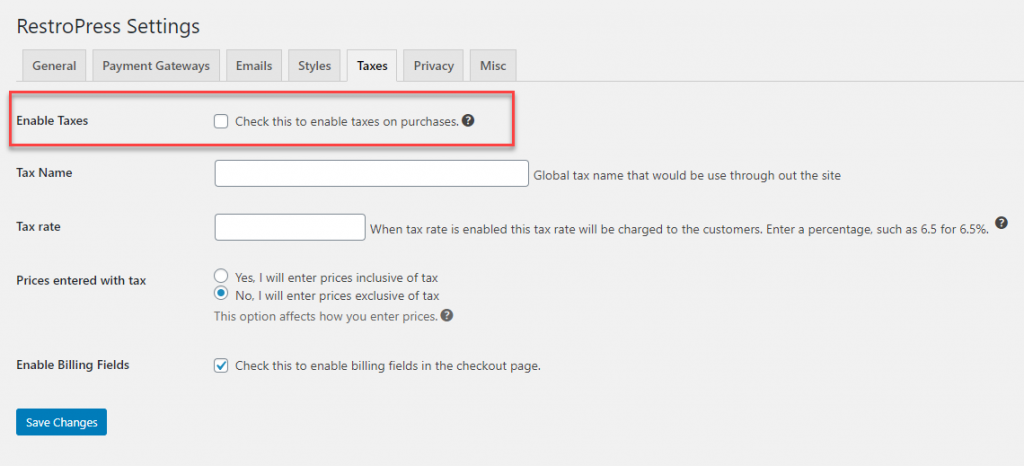Viewport: 1024px width, 466px height.
Task: Switch to the Privacy tab
Action: (x=434, y=65)
